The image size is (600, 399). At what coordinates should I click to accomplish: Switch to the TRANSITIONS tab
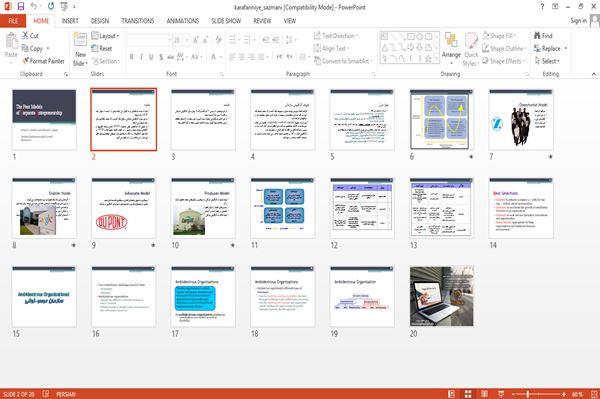pyautogui.click(x=138, y=21)
